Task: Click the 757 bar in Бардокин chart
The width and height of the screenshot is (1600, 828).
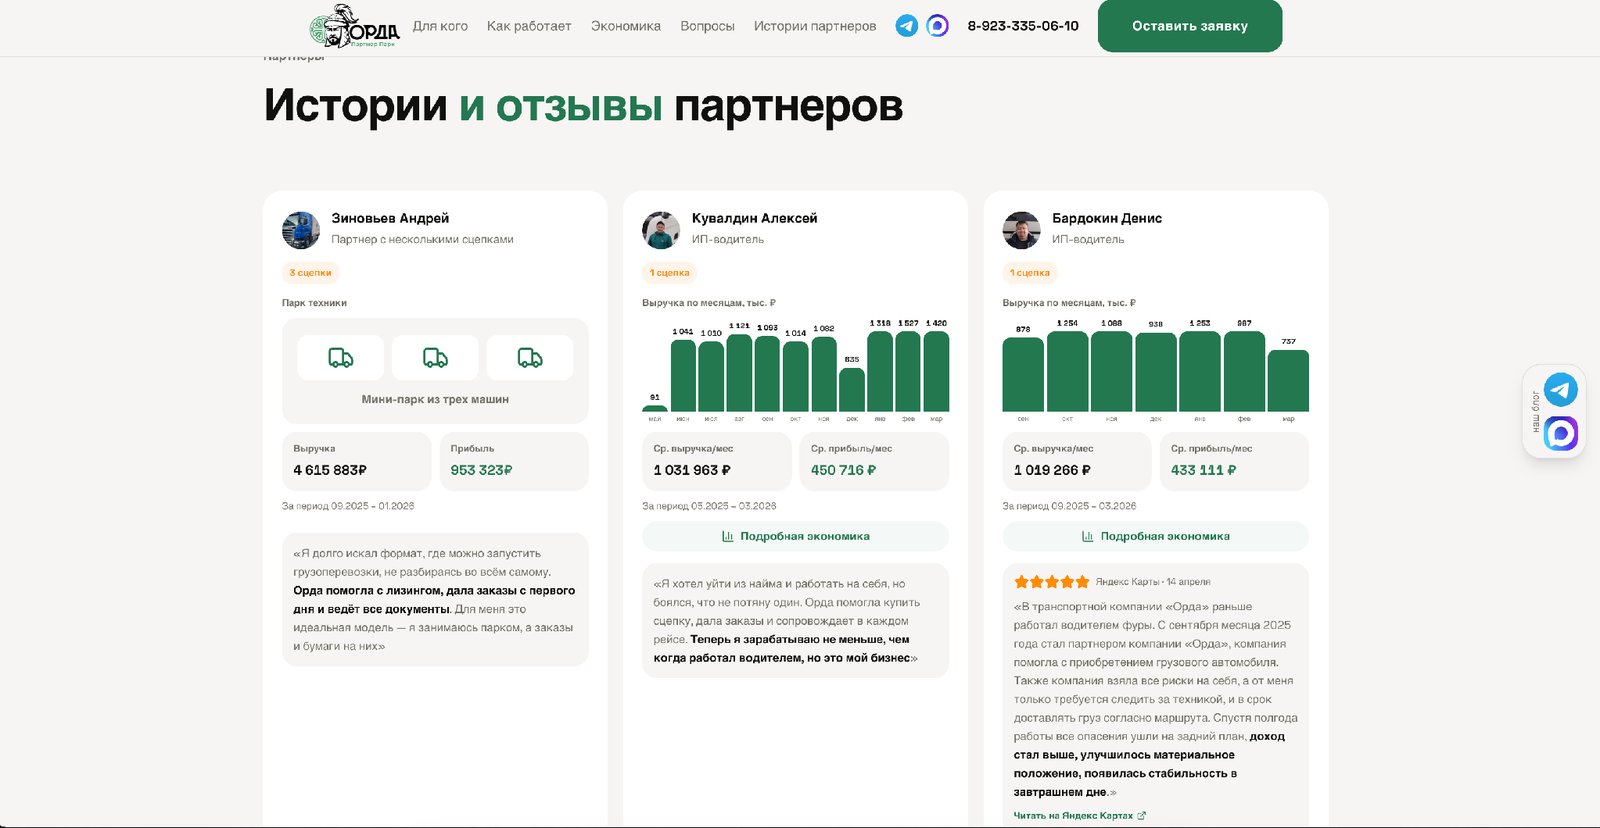Action: point(1288,380)
